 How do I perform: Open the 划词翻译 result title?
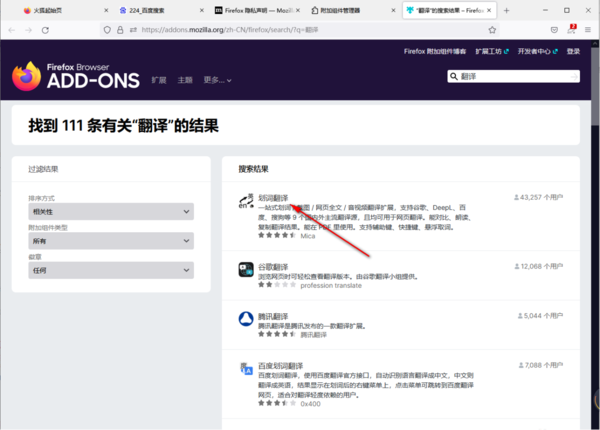273,198
